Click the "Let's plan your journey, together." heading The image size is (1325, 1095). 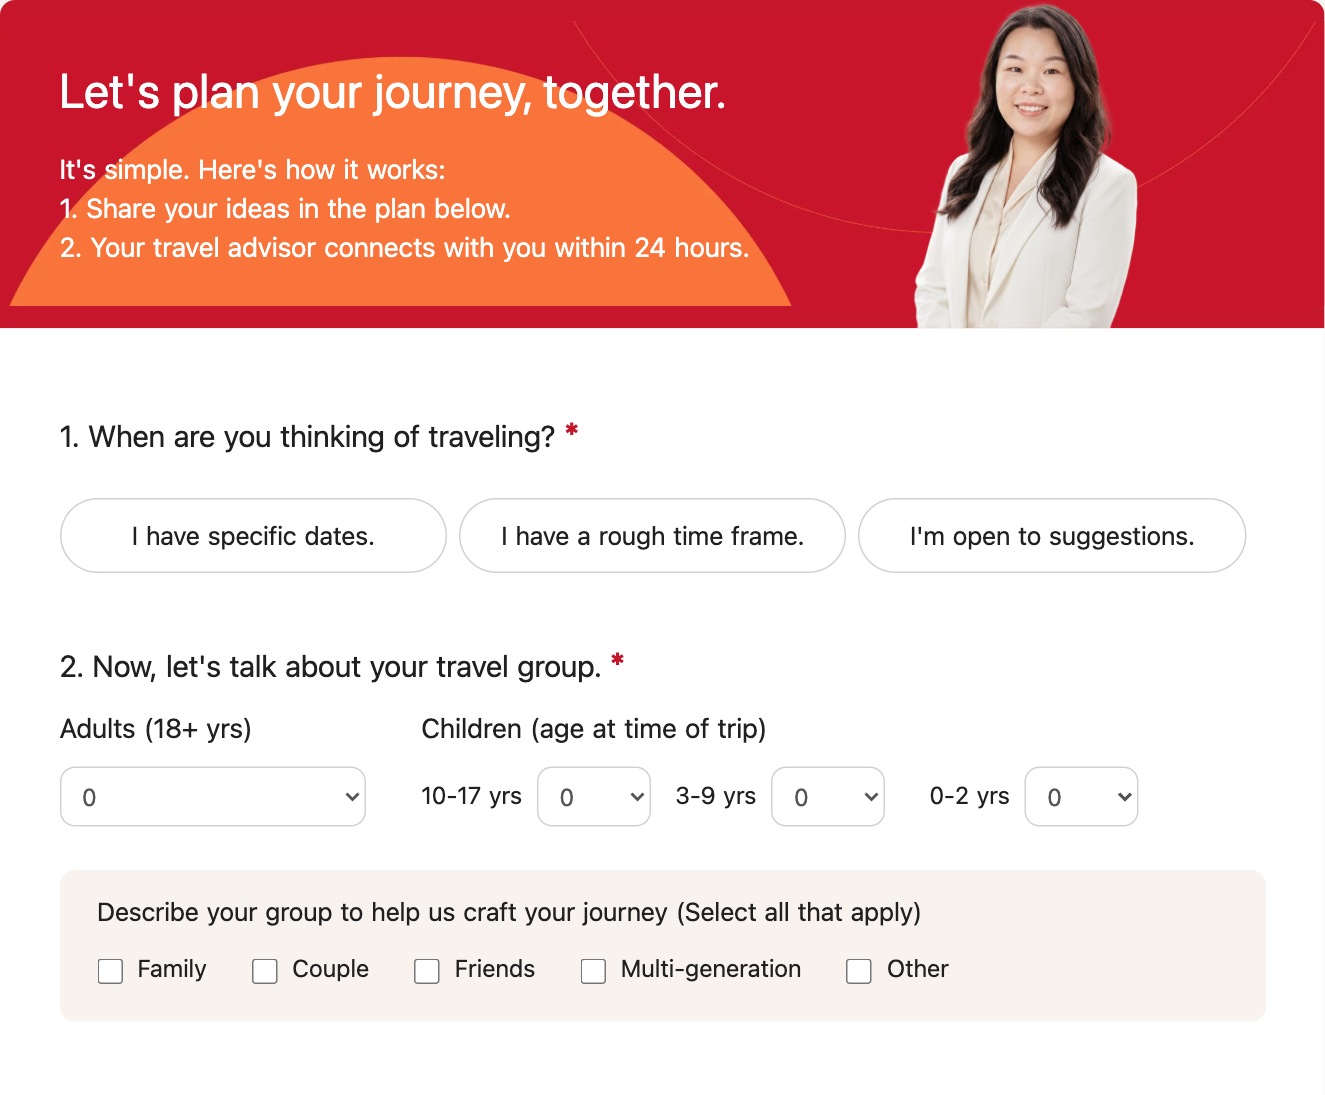pos(392,92)
